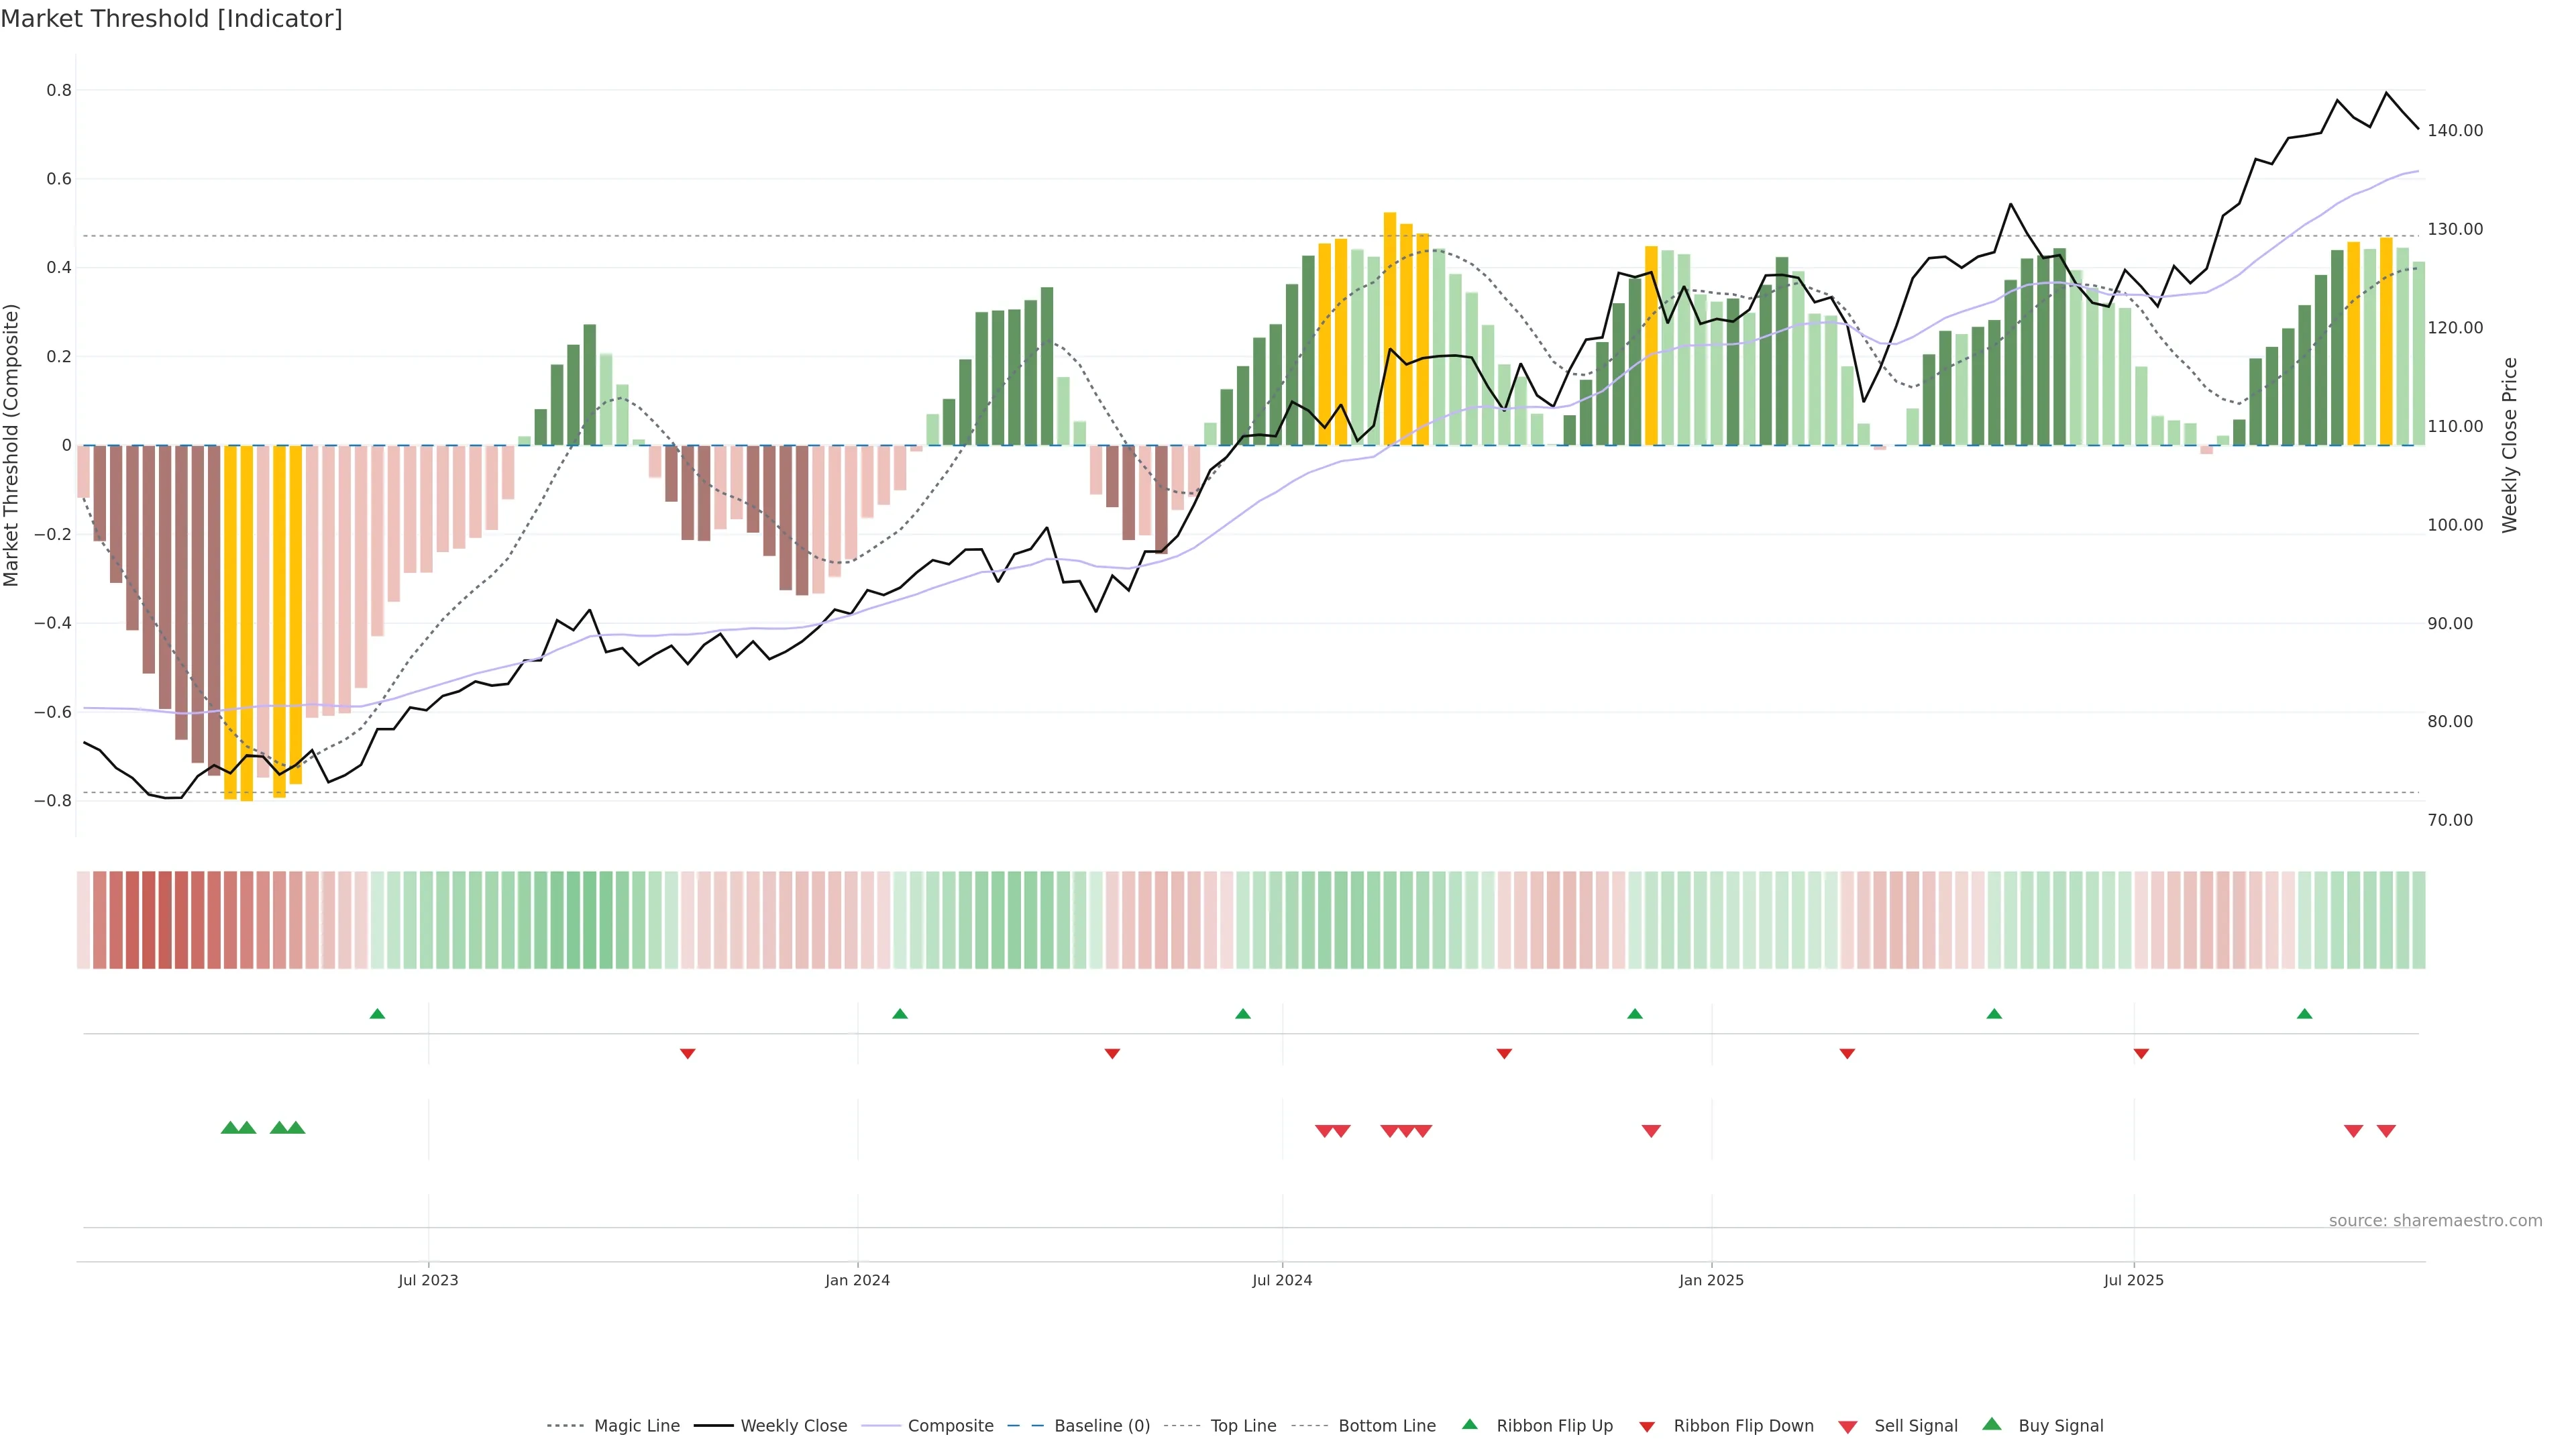Image resolution: width=2576 pixels, height=1449 pixels.
Task: Click the ribbon flip down marker after Jul 2025
Action: tap(2141, 1053)
